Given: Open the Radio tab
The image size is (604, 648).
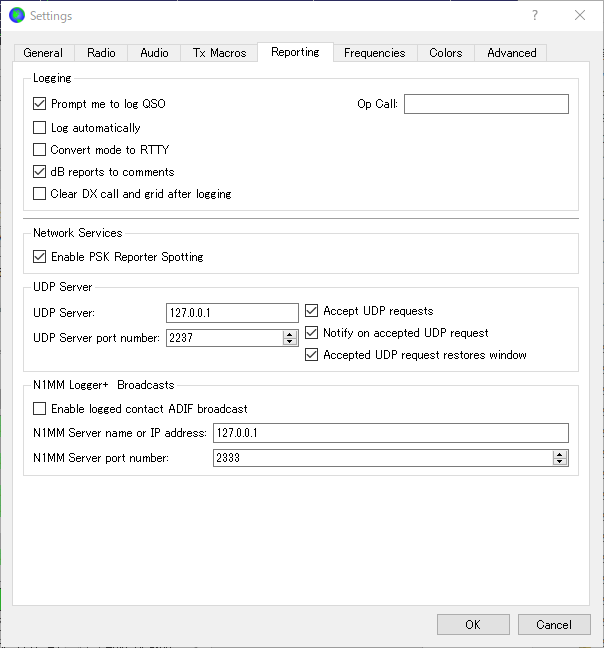Looking at the screenshot, I should (x=101, y=53).
